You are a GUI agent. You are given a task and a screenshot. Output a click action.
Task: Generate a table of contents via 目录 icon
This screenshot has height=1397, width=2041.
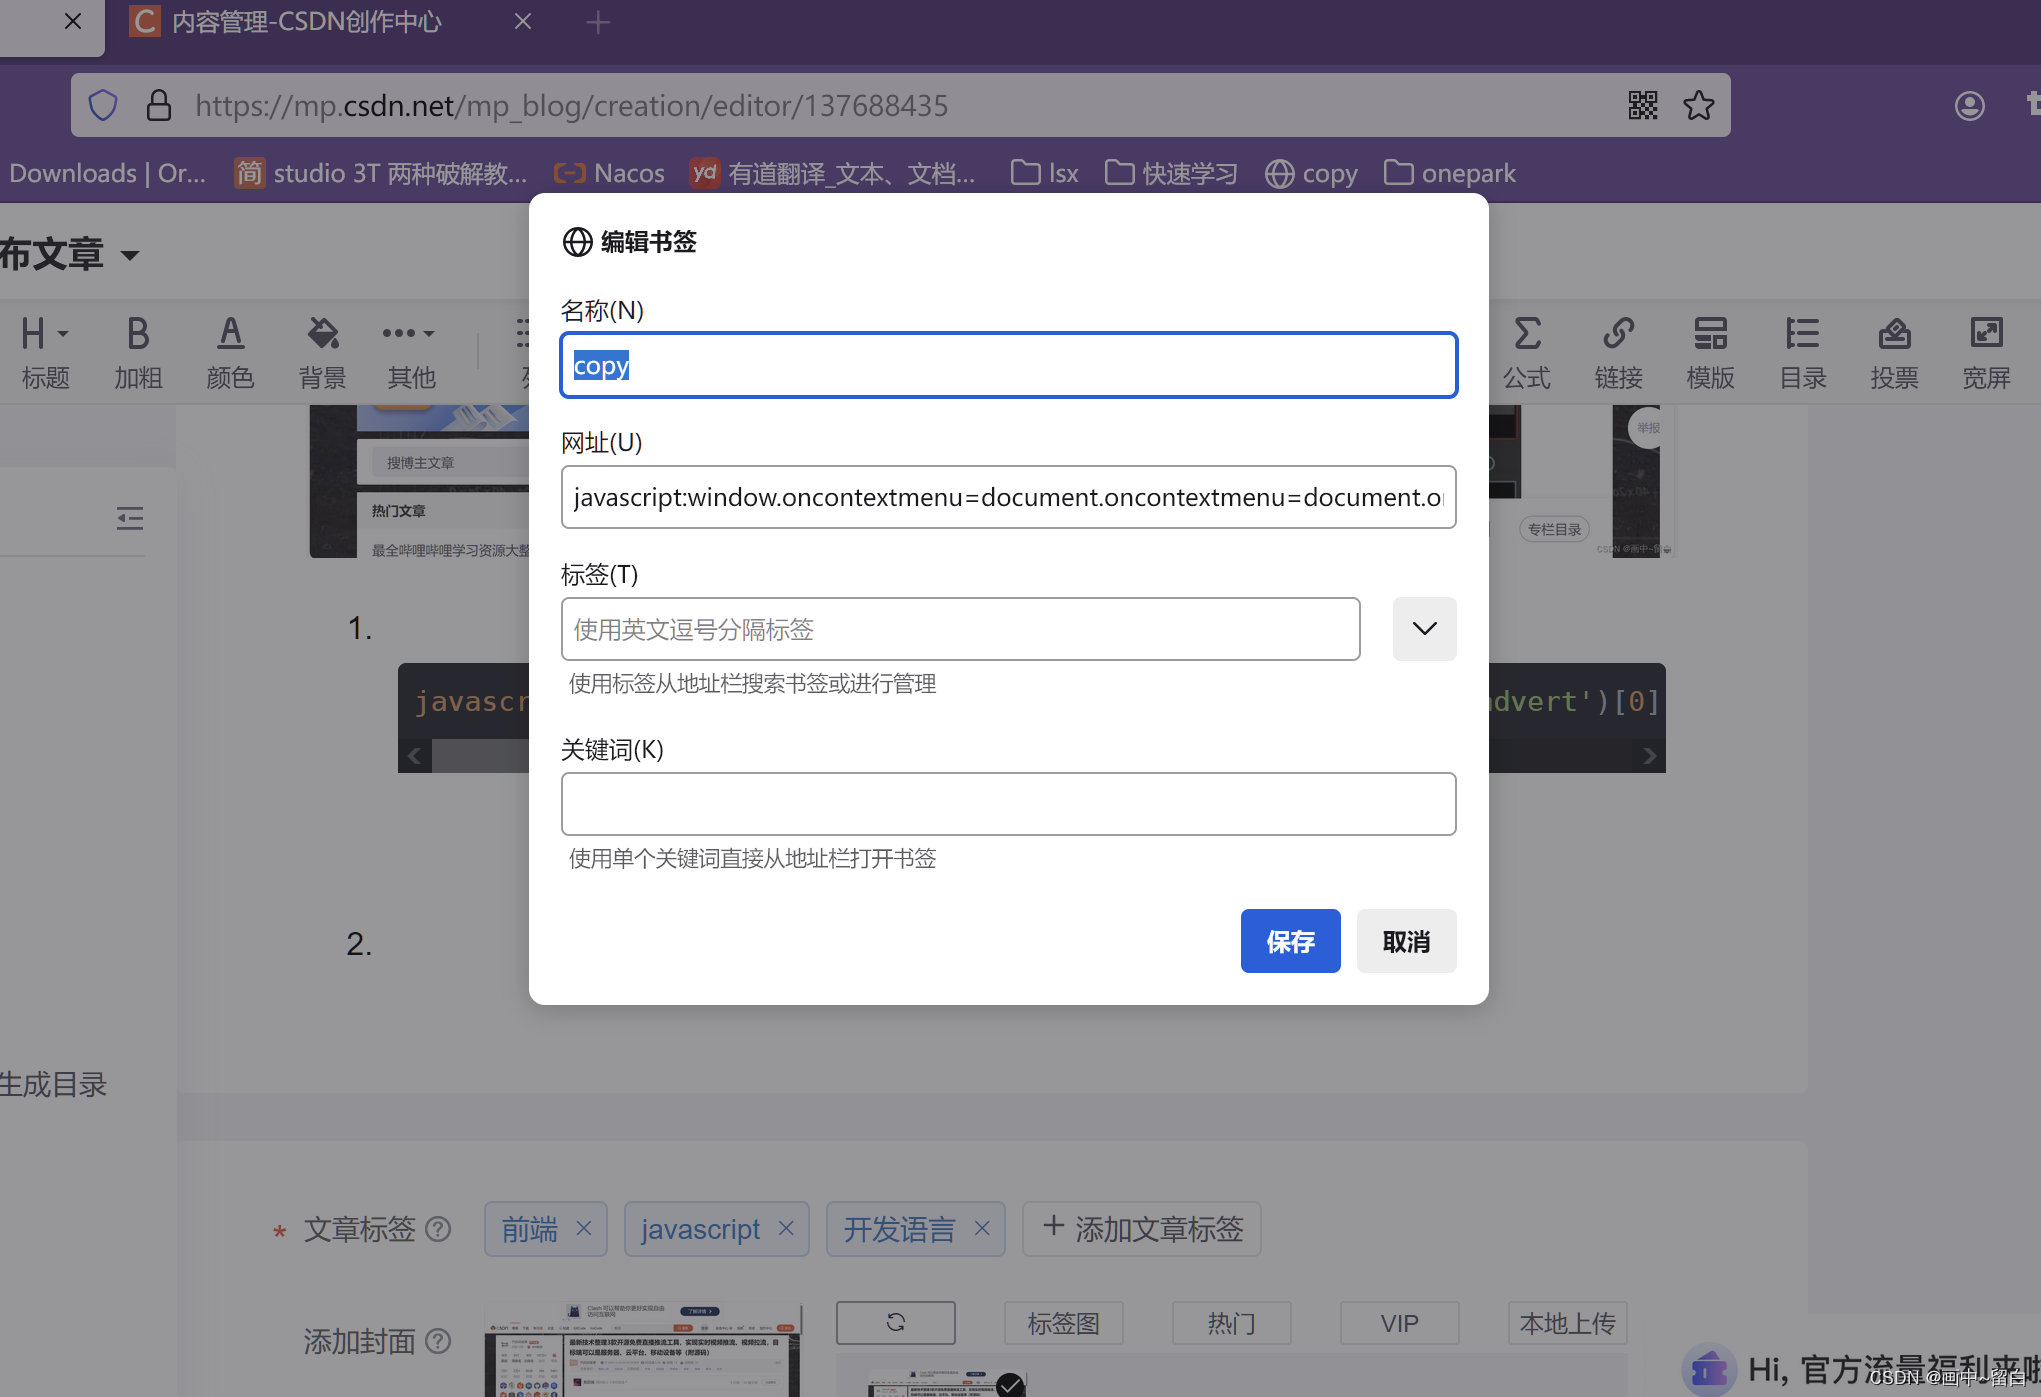tap(1801, 351)
